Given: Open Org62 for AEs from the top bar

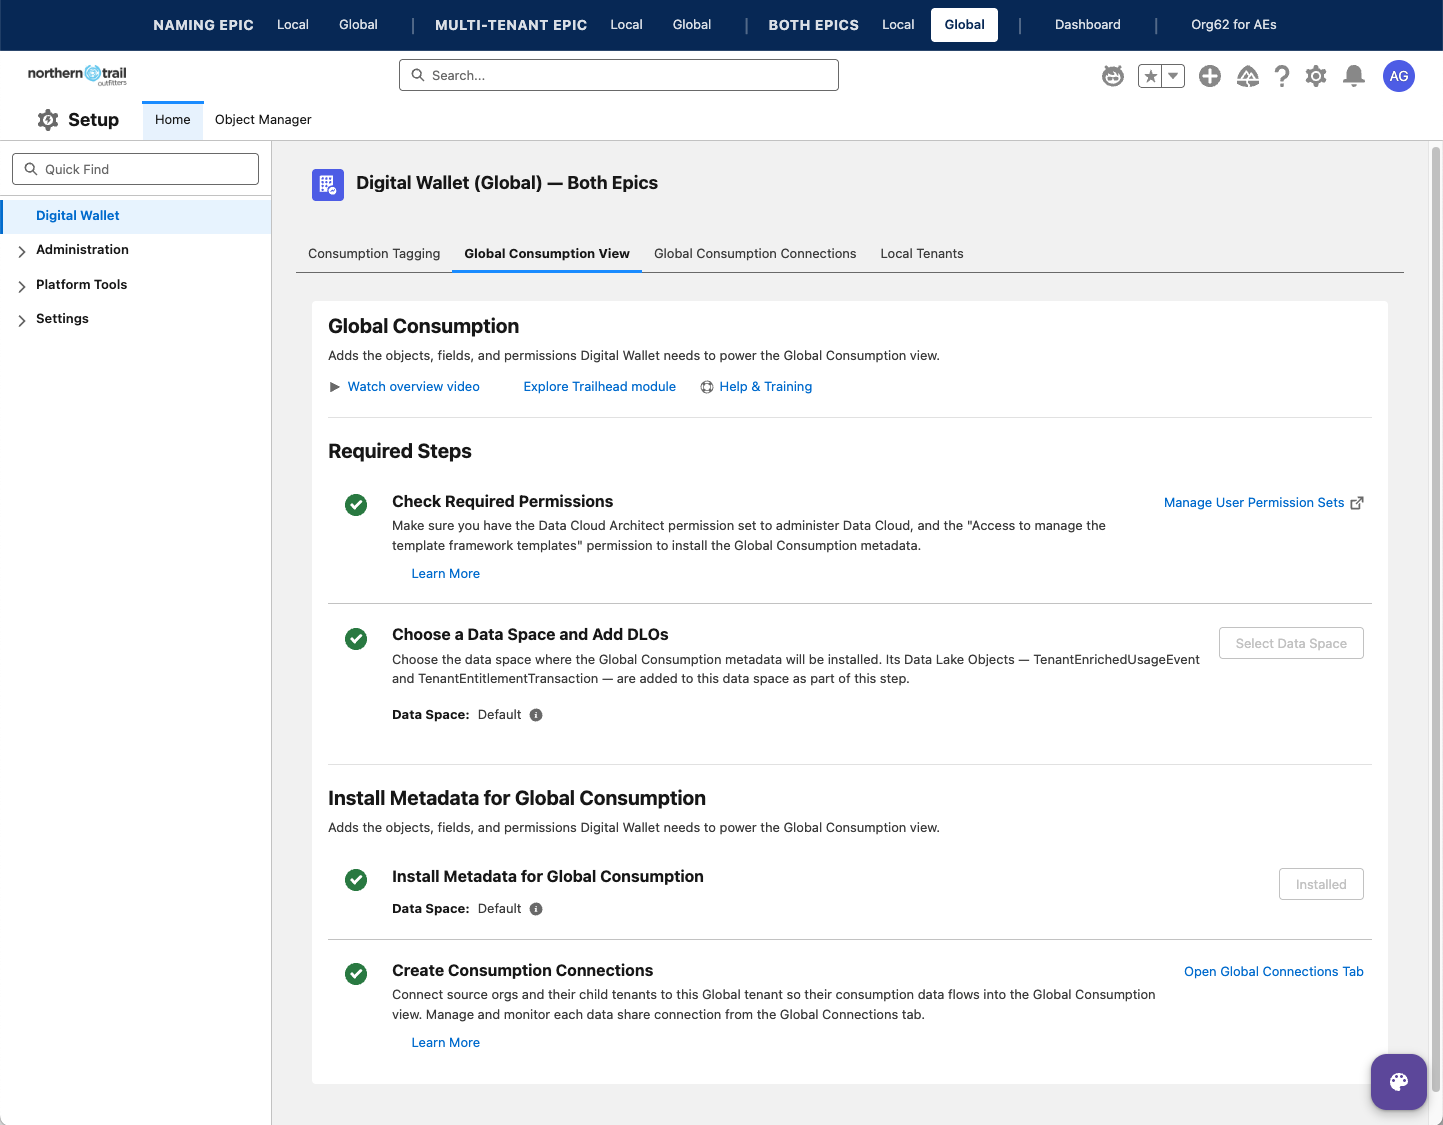Looking at the screenshot, I should 1234,25.
